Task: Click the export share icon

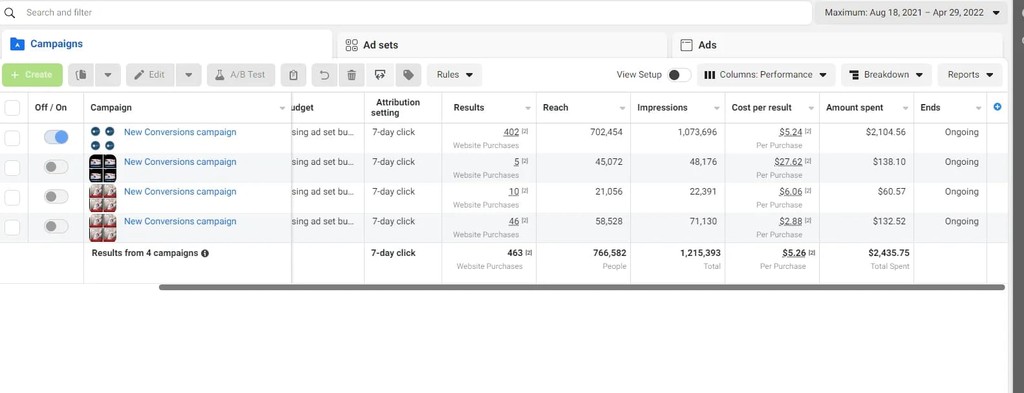Action: click(x=380, y=74)
